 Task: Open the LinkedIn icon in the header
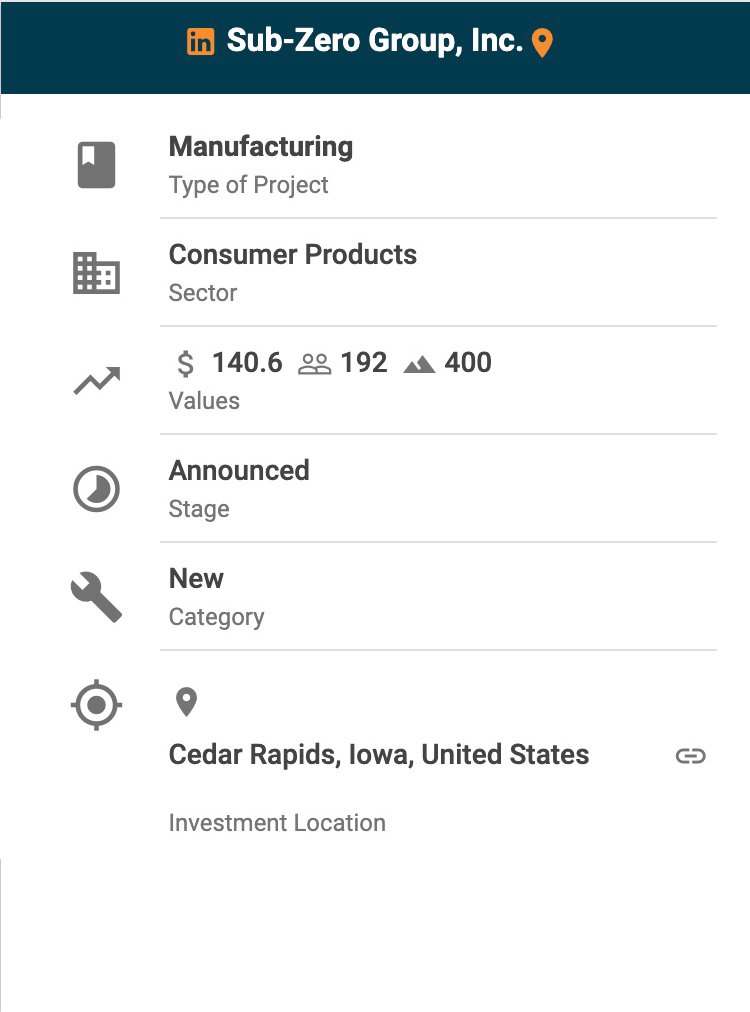(x=201, y=42)
